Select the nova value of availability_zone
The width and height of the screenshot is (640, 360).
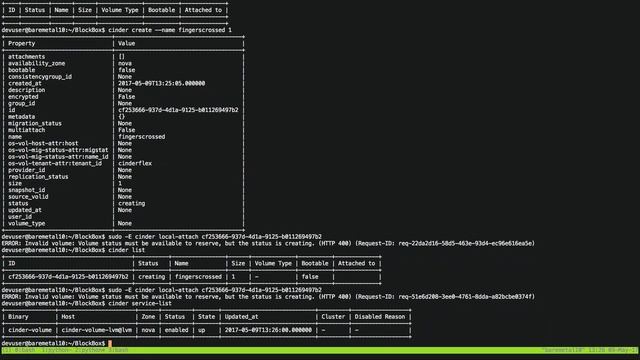coord(125,64)
